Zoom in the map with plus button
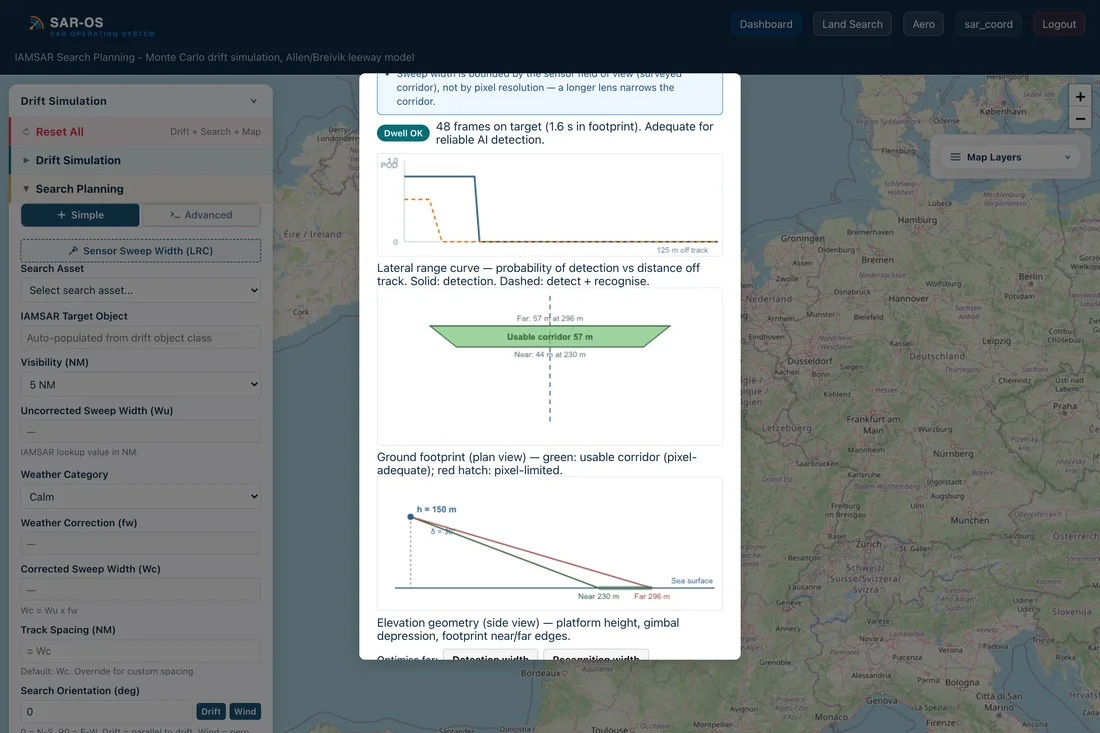This screenshot has width=1100, height=733. [x=1080, y=97]
